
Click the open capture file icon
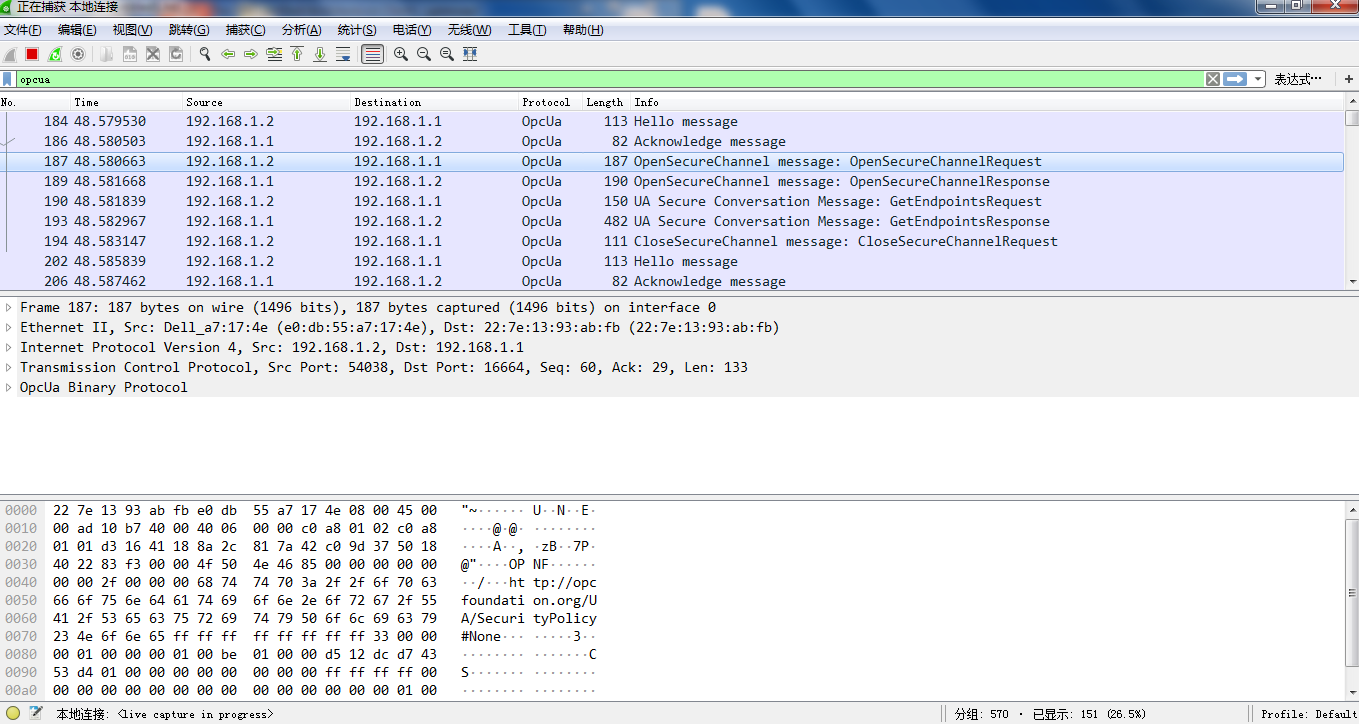(x=106, y=54)
